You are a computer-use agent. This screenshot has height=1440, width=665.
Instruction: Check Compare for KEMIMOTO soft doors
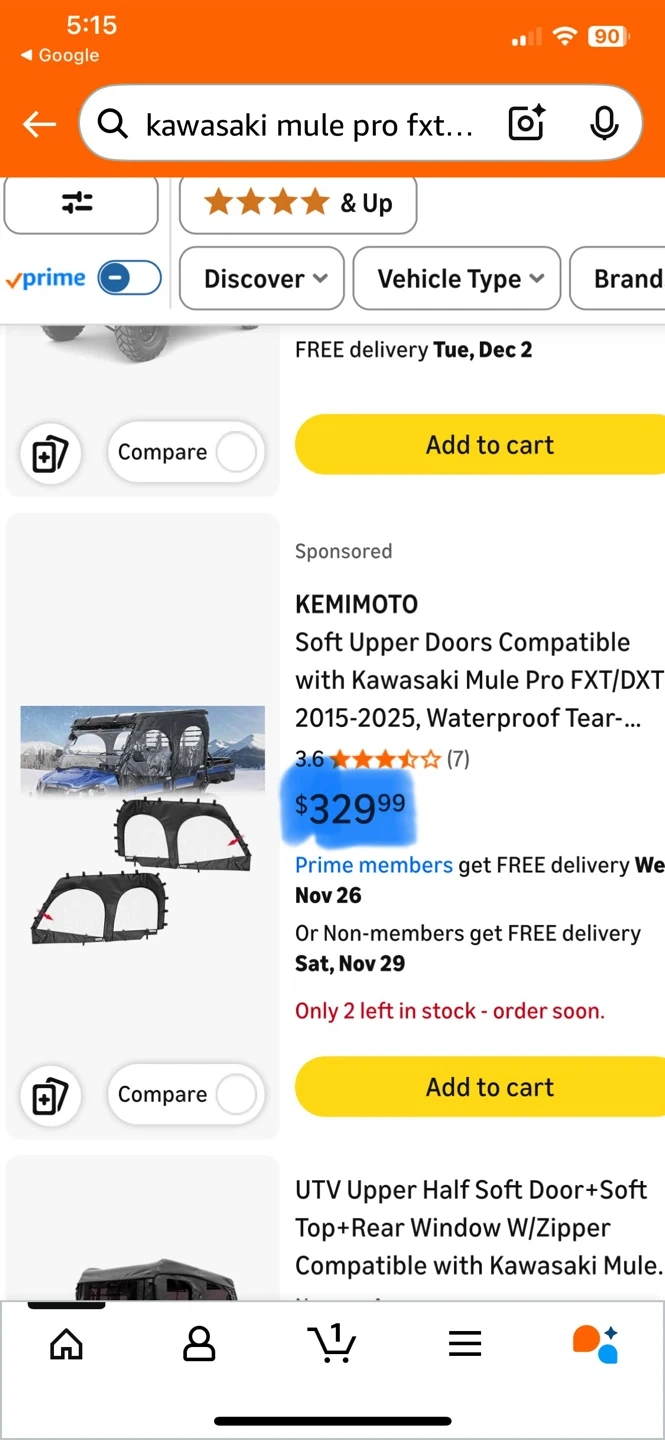[x=236, y=1095]
